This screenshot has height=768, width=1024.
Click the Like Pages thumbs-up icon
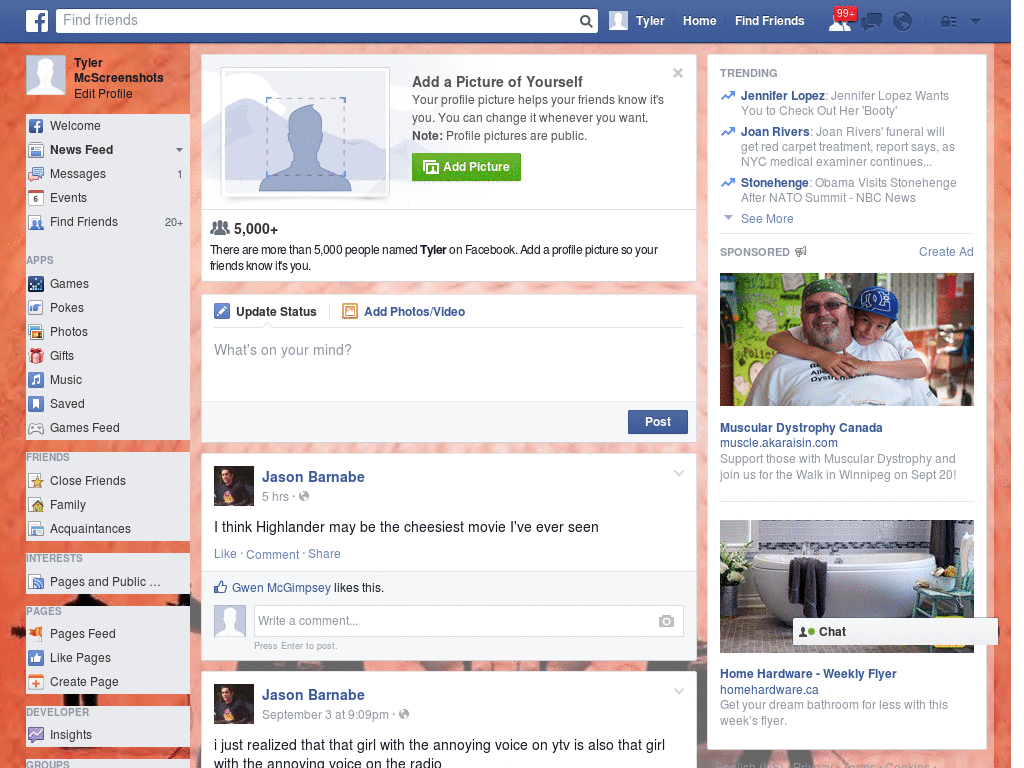(x=36, y=658)
